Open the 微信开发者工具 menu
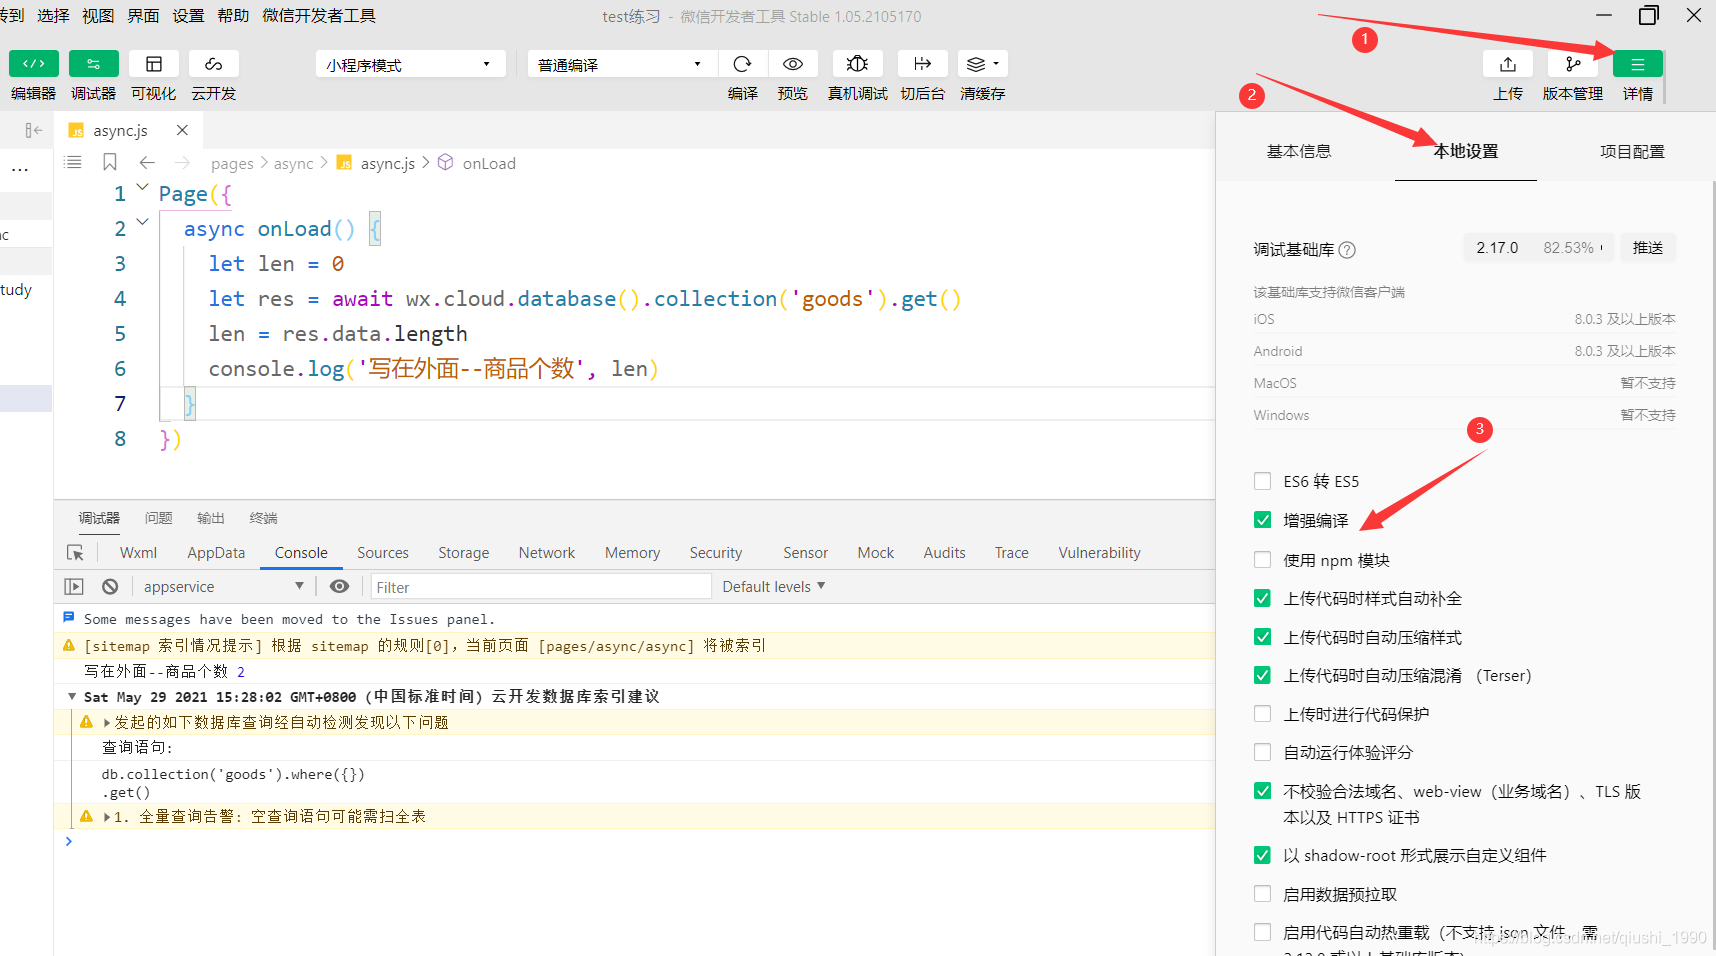The image size is (1716, 956). (319, 16)
